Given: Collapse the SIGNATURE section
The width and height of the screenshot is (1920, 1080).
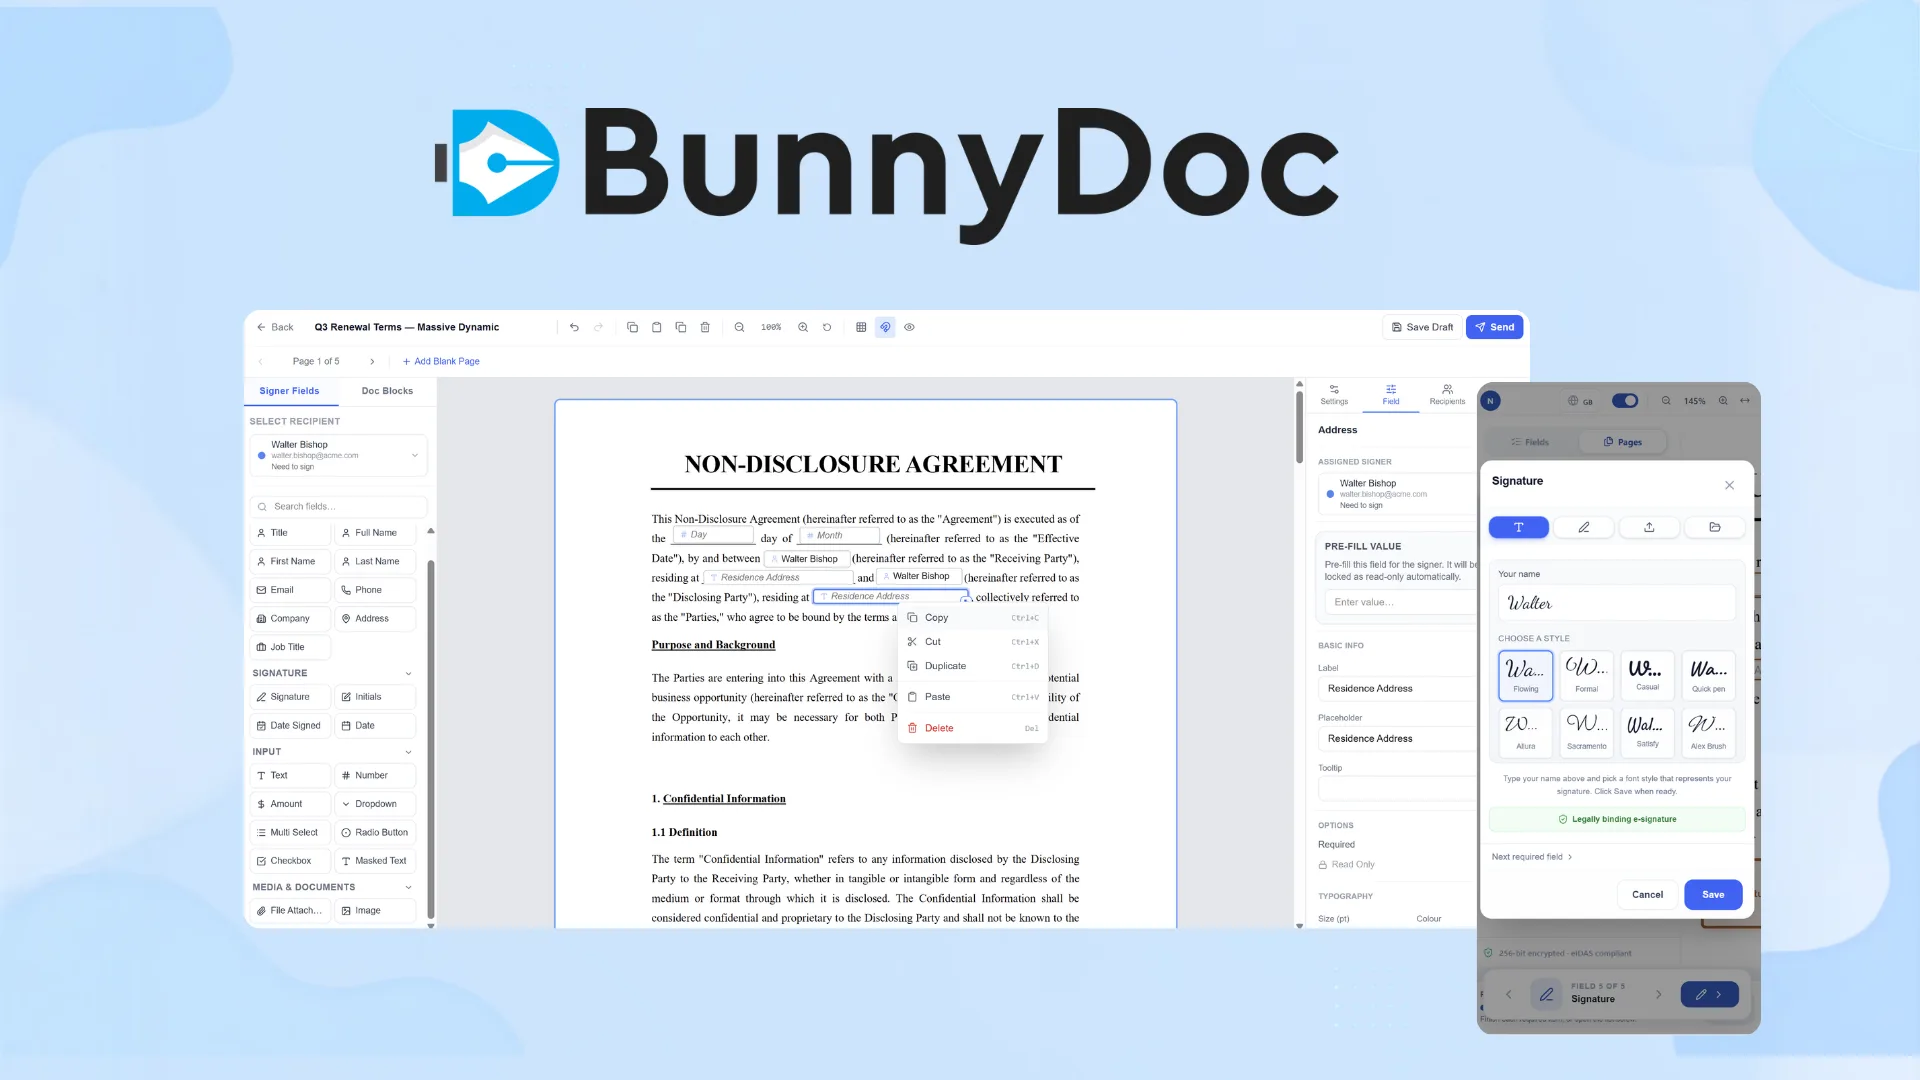Looking at the screenshot, I should click(x=408, y=674).
